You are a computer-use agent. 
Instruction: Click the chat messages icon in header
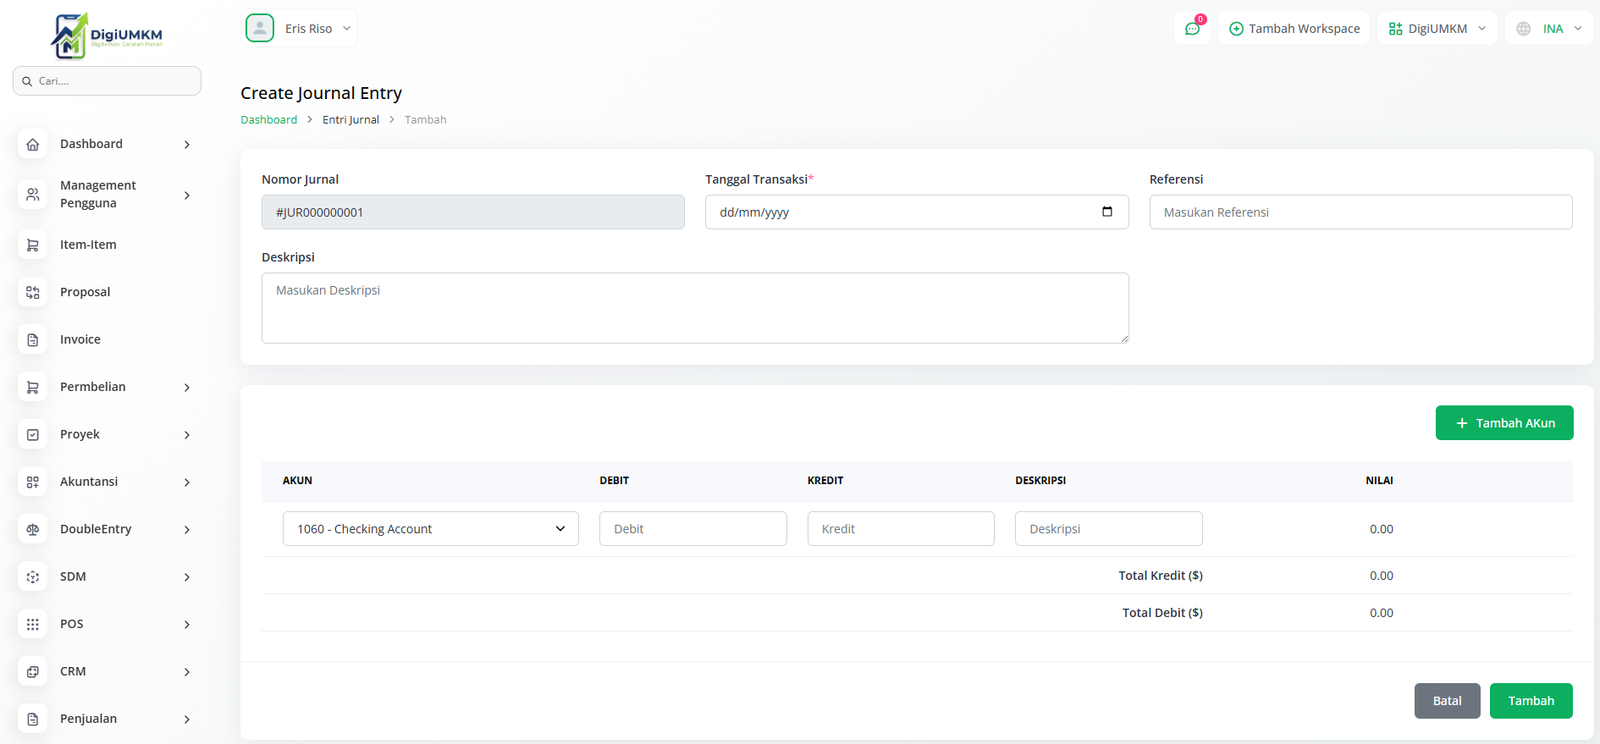click(1192, 29)
